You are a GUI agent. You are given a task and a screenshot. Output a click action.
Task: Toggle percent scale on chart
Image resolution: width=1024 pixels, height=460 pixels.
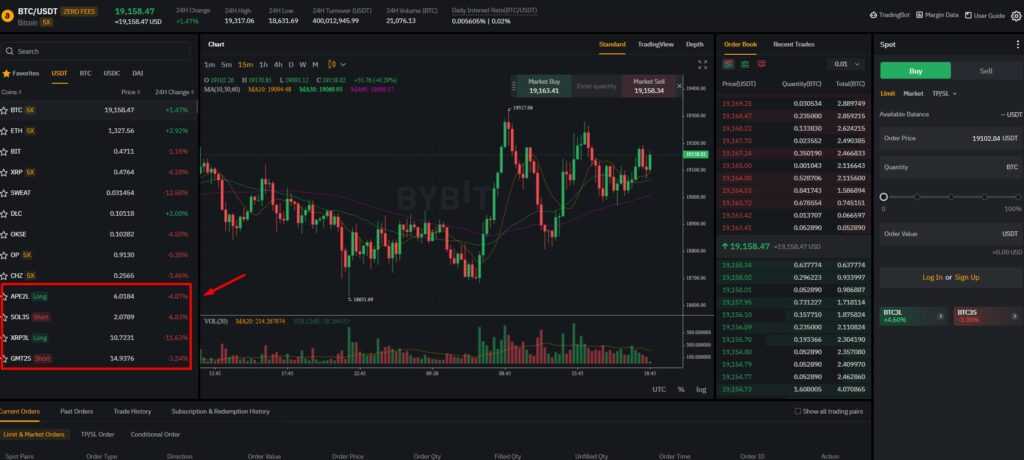[x=681, y=389]
